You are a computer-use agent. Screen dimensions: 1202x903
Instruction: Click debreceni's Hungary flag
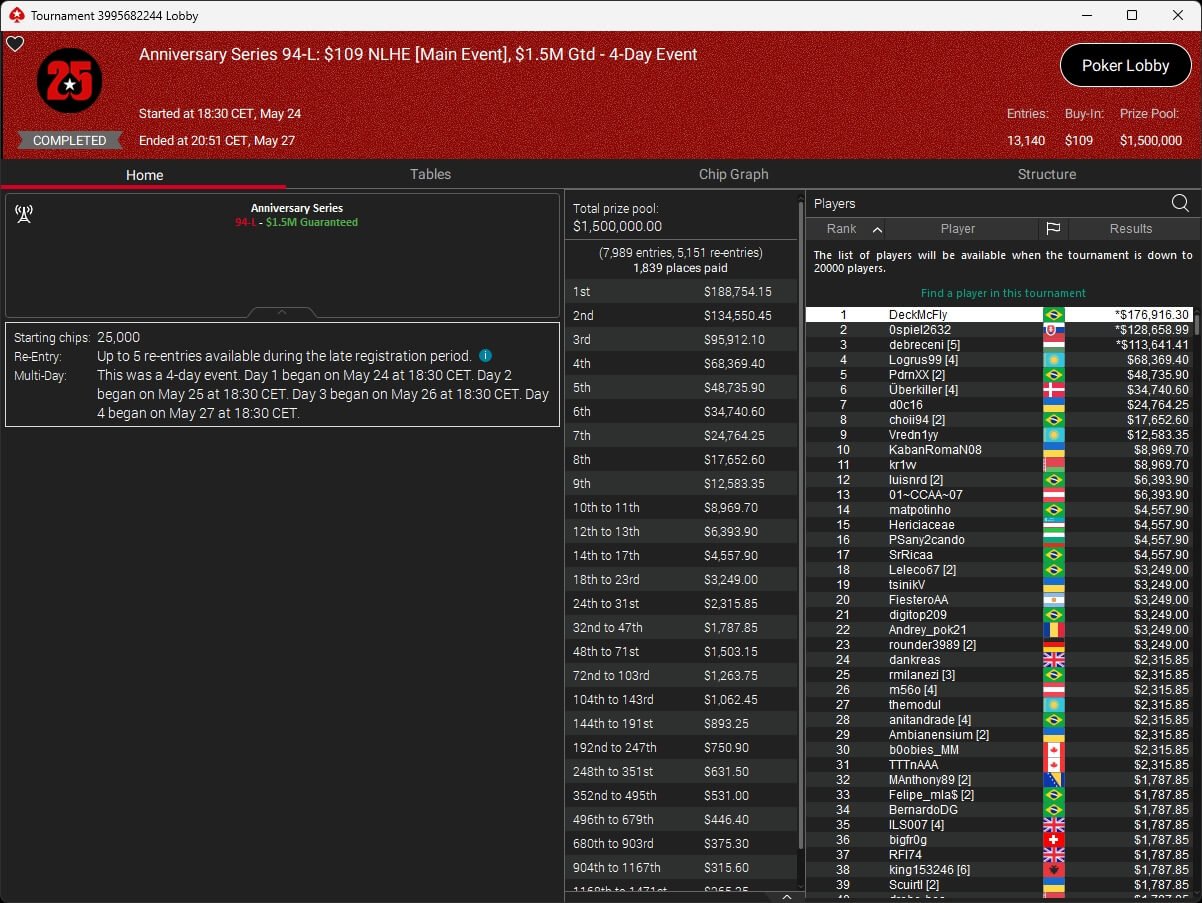[1053, 345]
